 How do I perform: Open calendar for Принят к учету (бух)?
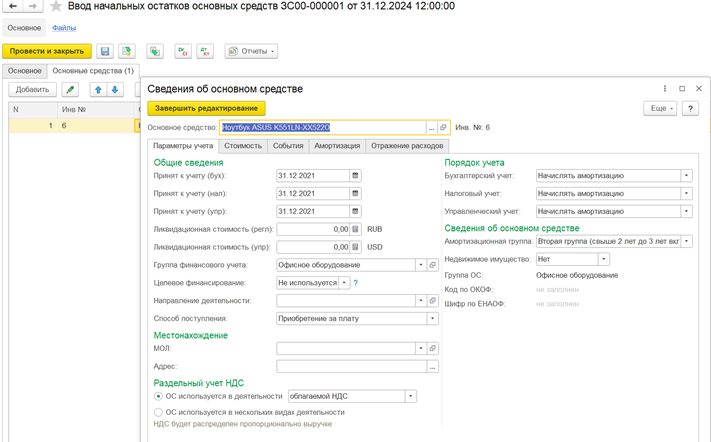pos(356,175)
